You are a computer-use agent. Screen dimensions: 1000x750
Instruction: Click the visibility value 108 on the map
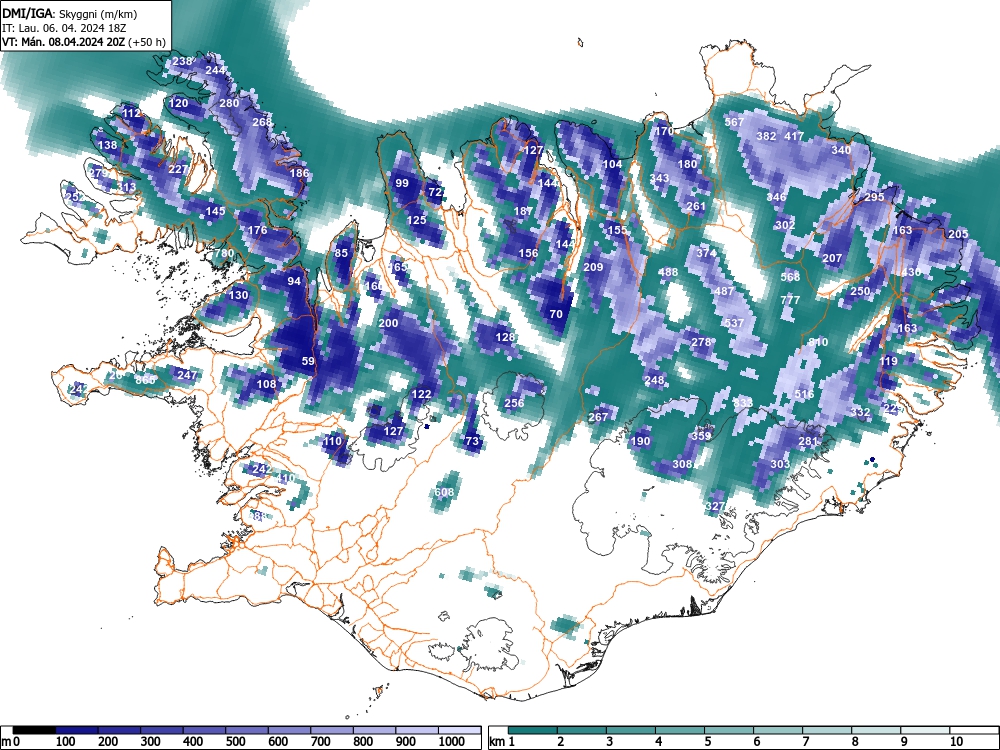tap(266, 383)
